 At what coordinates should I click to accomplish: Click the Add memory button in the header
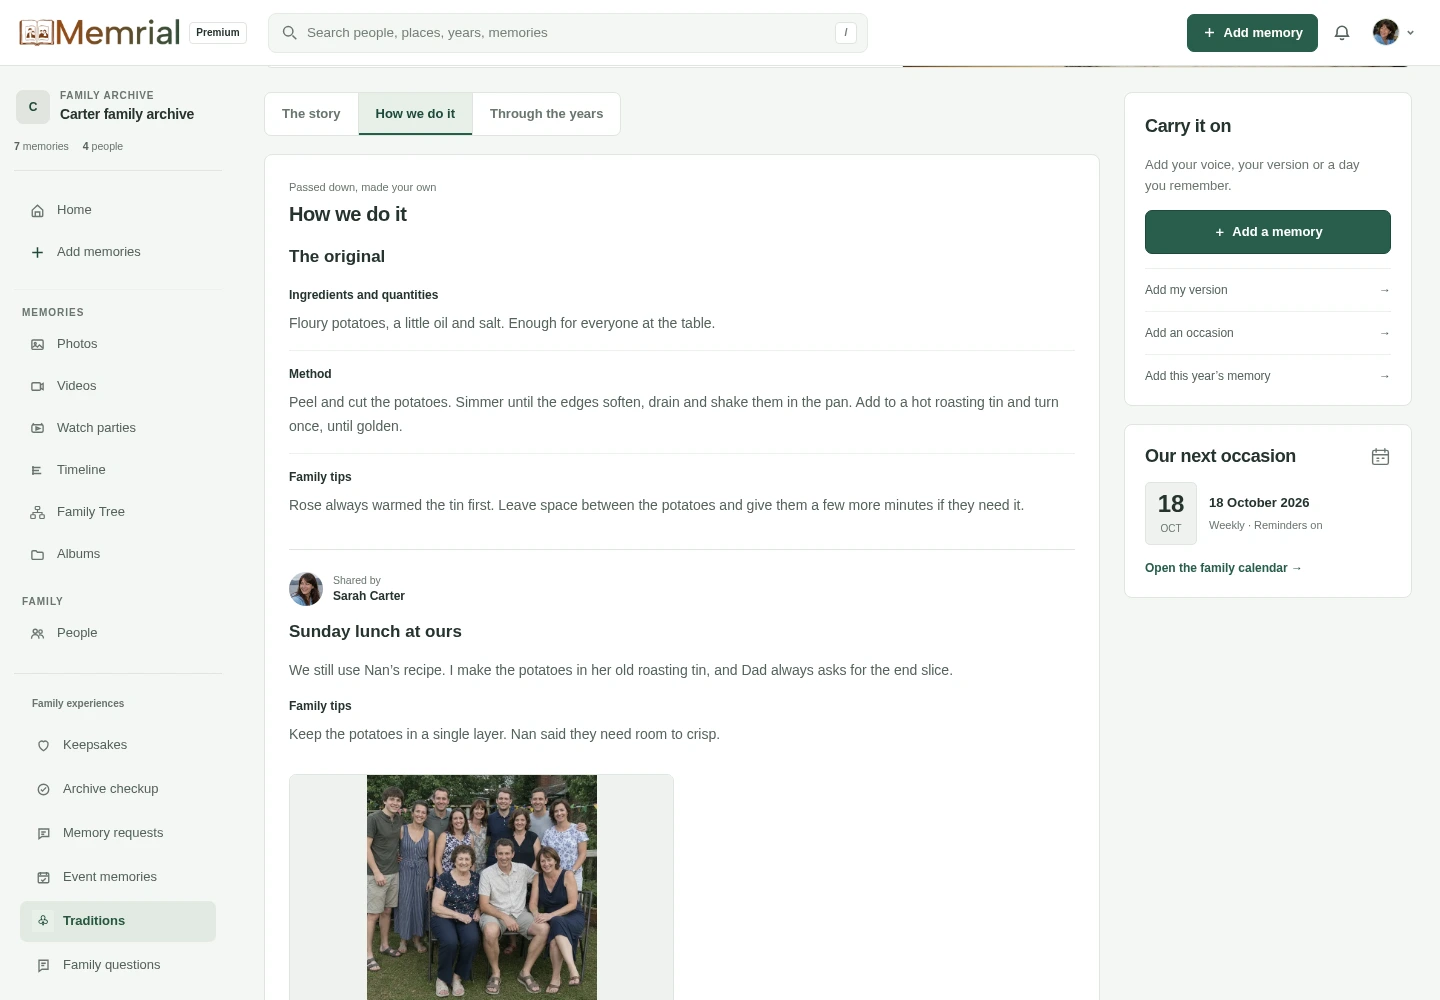coord(1252,33)
